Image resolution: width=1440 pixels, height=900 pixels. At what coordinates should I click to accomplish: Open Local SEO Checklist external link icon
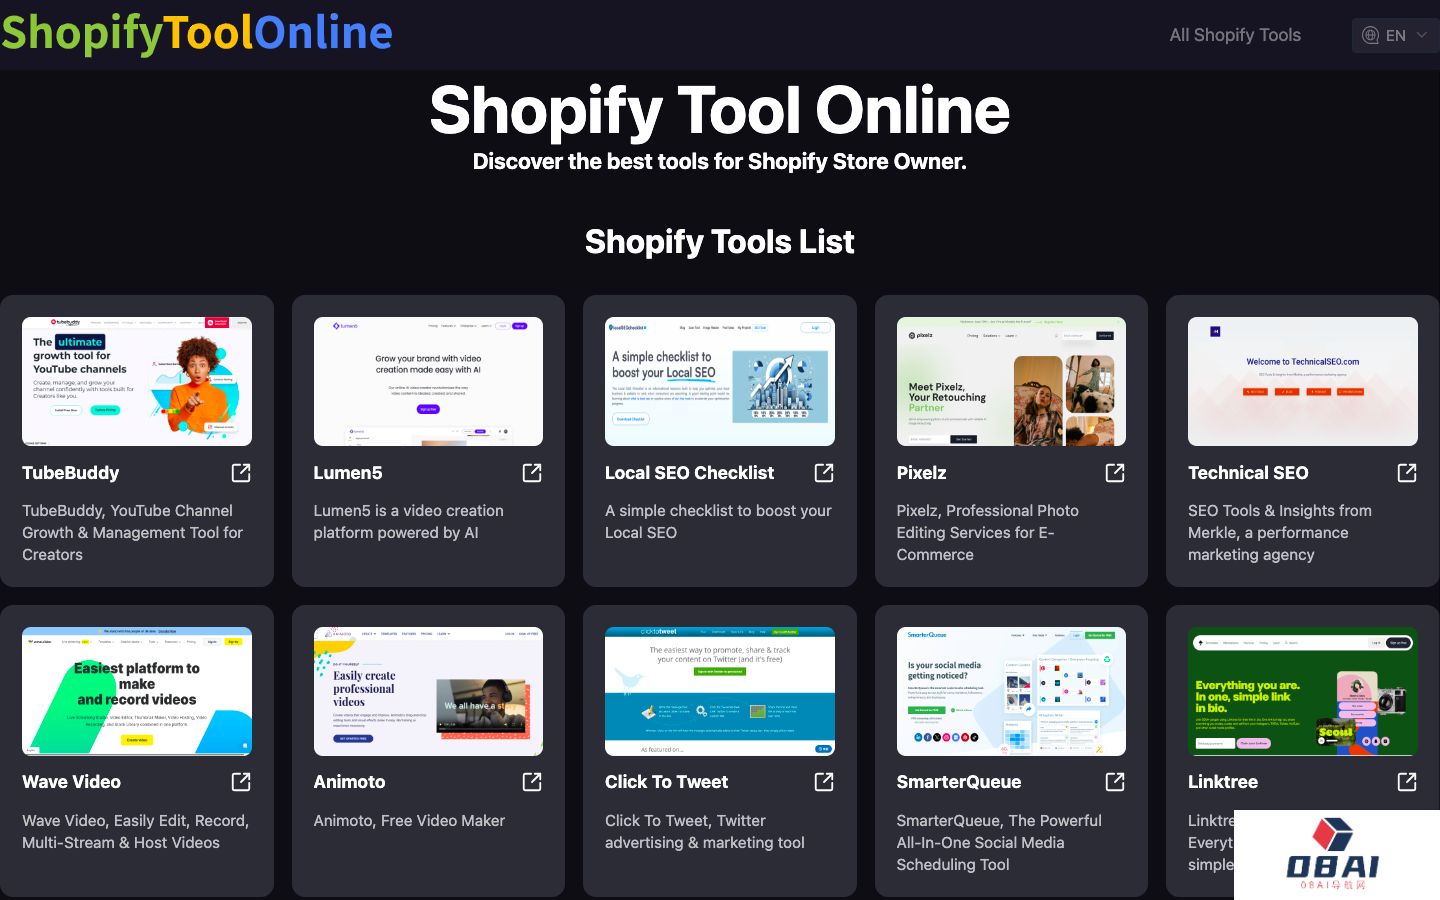click(824, 472)
